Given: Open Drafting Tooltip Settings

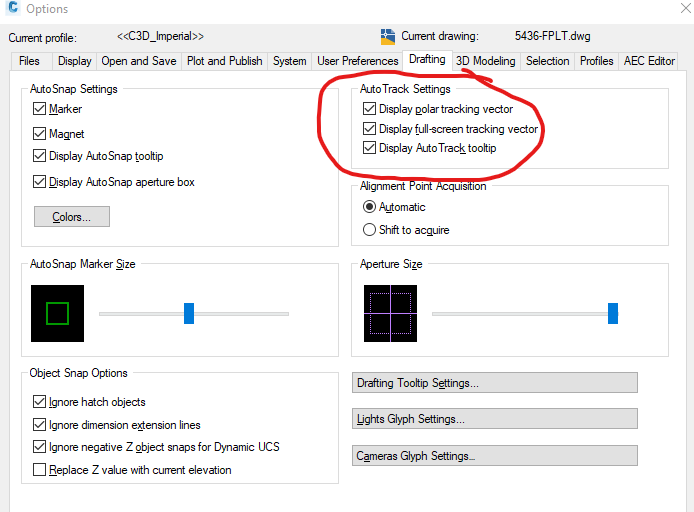Looking at the screenshot, I should point(495,383).
